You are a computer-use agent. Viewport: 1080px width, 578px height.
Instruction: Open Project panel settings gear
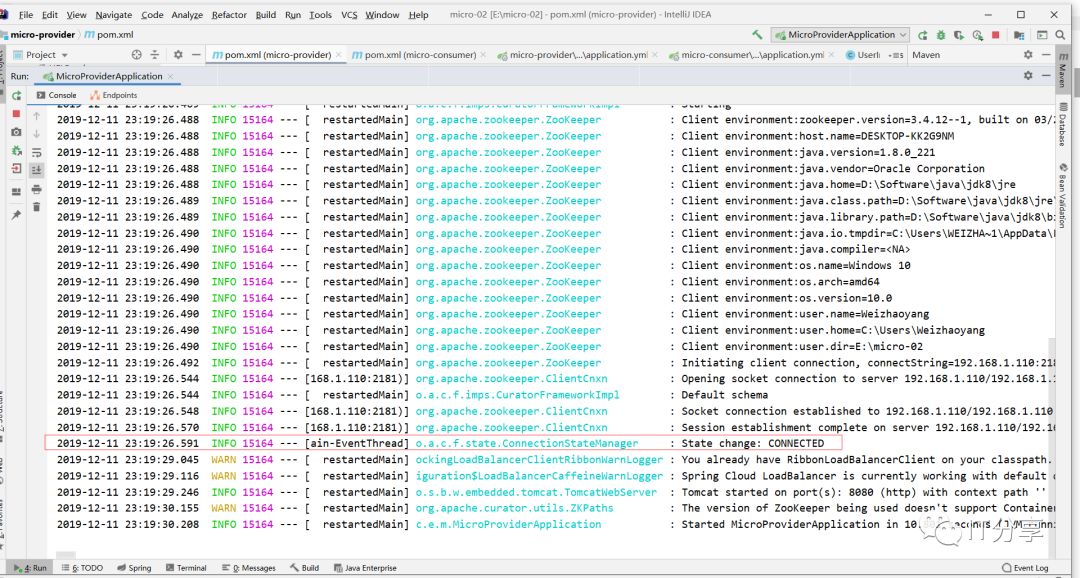click(x=178, y=54)
